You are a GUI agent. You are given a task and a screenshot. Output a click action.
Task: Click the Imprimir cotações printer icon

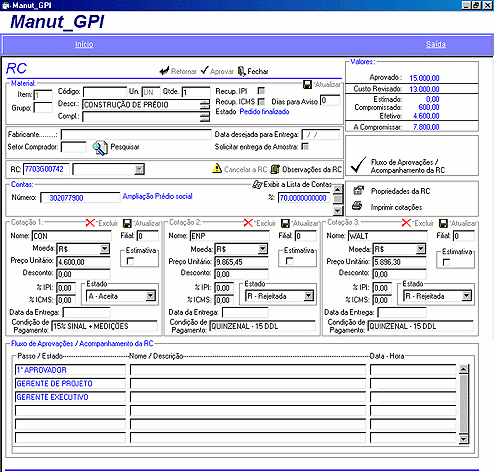click(357, 206)
